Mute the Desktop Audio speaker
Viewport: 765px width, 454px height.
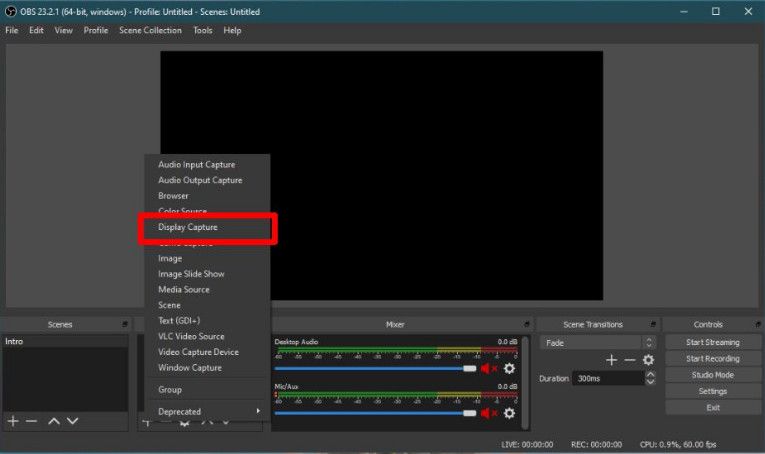click(x=489, y=369)
